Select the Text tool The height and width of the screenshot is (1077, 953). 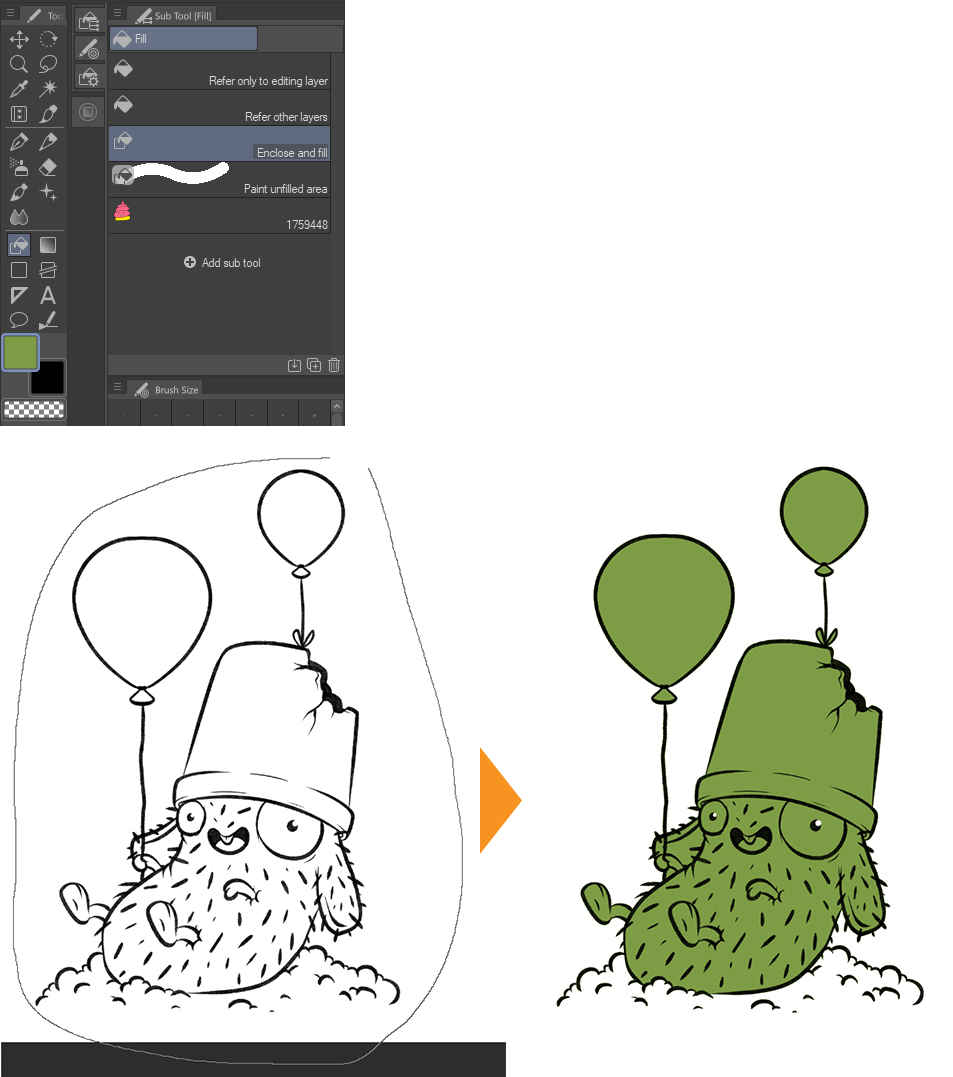pos(48,295)
